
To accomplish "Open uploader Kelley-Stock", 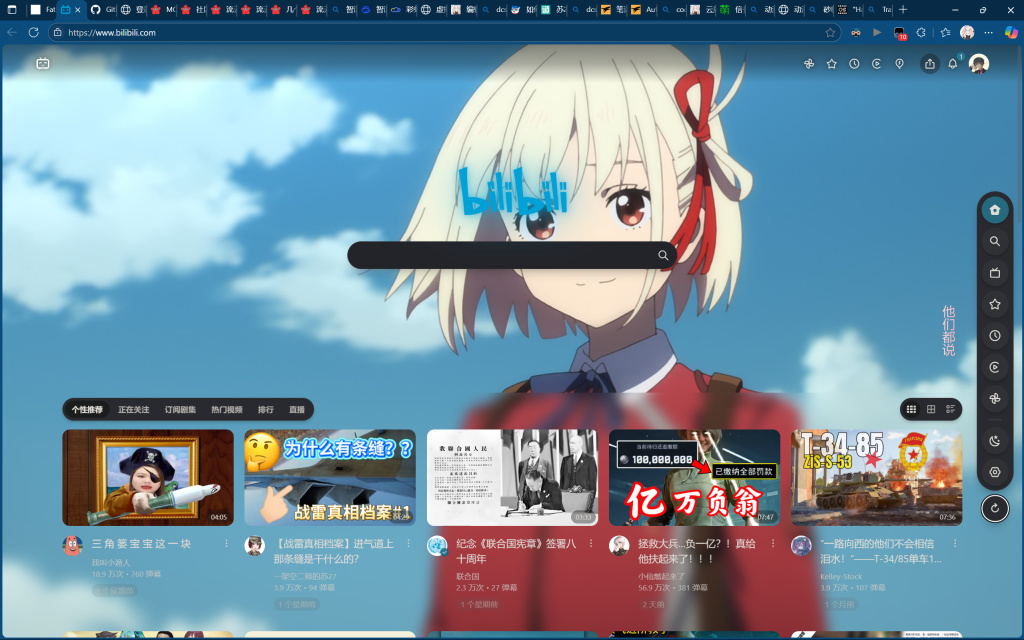I will pos(841,577).
